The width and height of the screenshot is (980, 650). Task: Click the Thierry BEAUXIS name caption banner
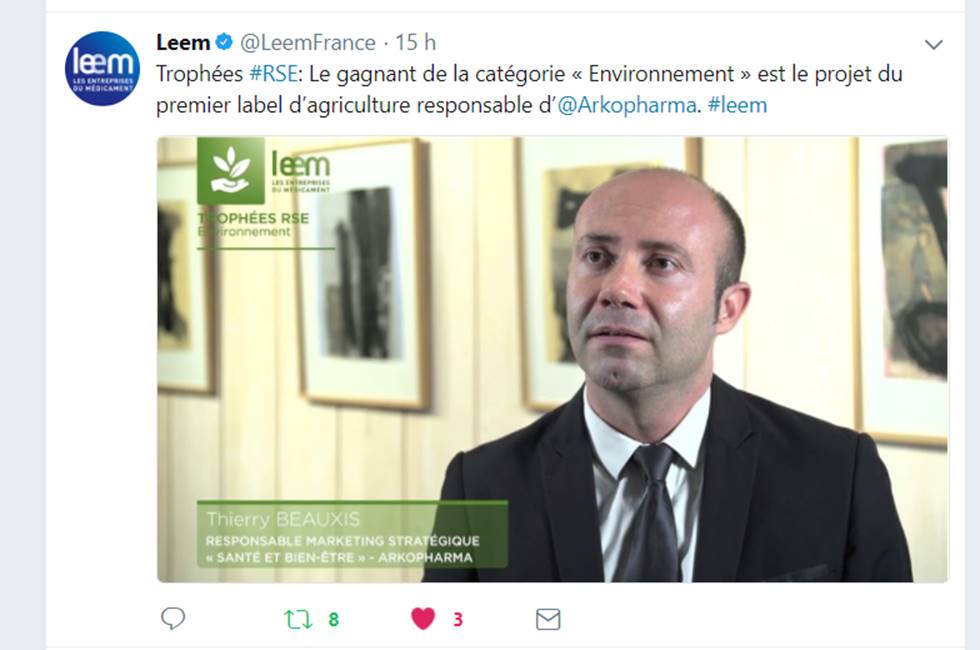click(352, 535)
